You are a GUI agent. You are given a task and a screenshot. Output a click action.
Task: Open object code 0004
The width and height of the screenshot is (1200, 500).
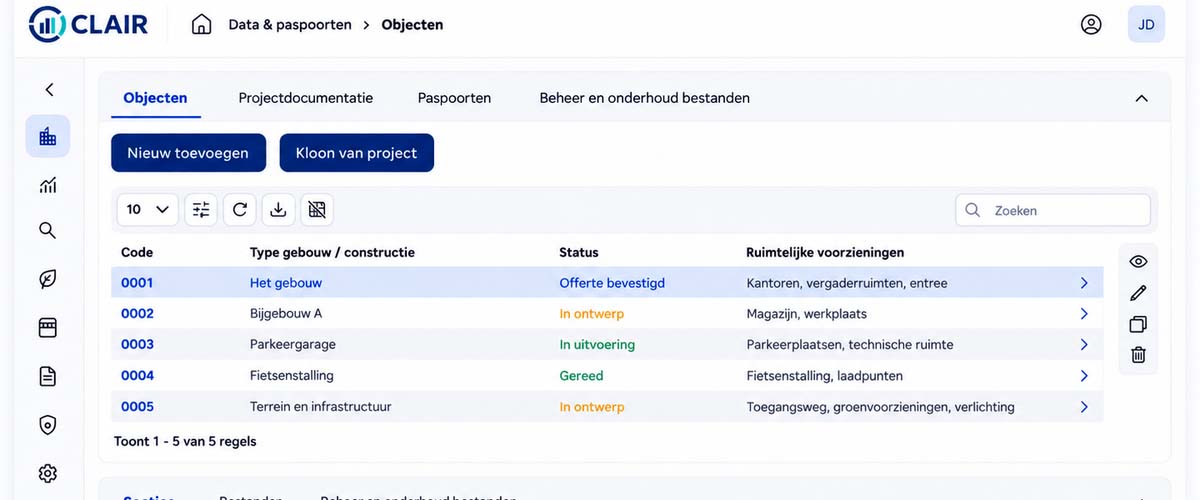point(137,376)
